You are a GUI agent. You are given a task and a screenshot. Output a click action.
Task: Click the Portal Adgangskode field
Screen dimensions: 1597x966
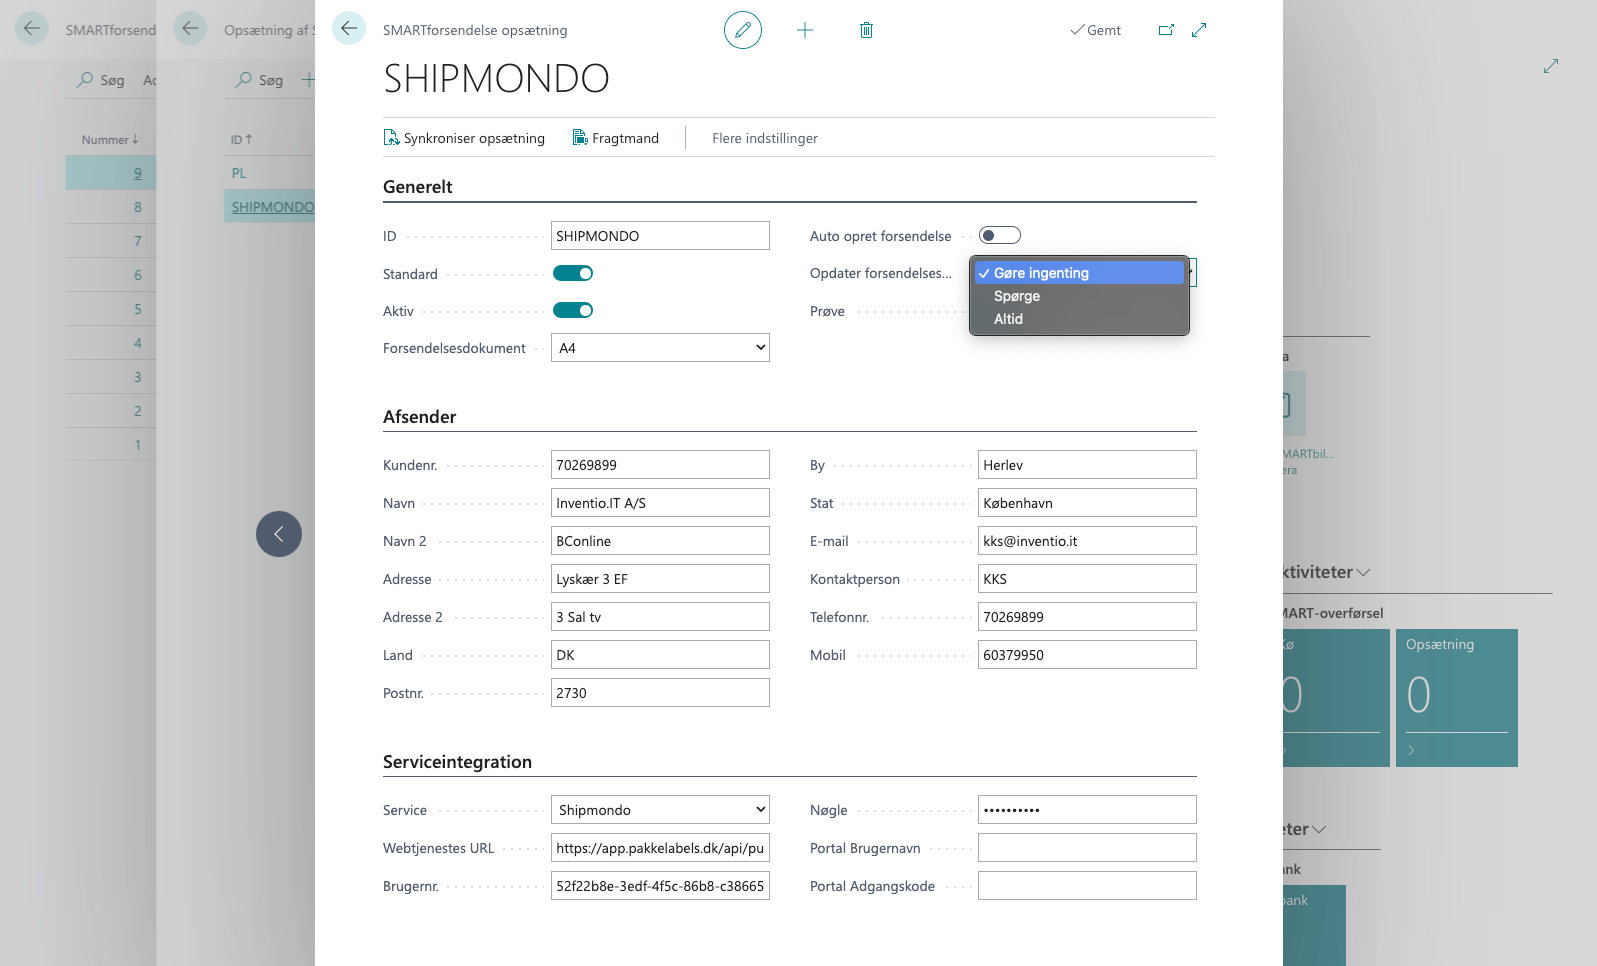pyautogui.click(x=1087, y=886)
